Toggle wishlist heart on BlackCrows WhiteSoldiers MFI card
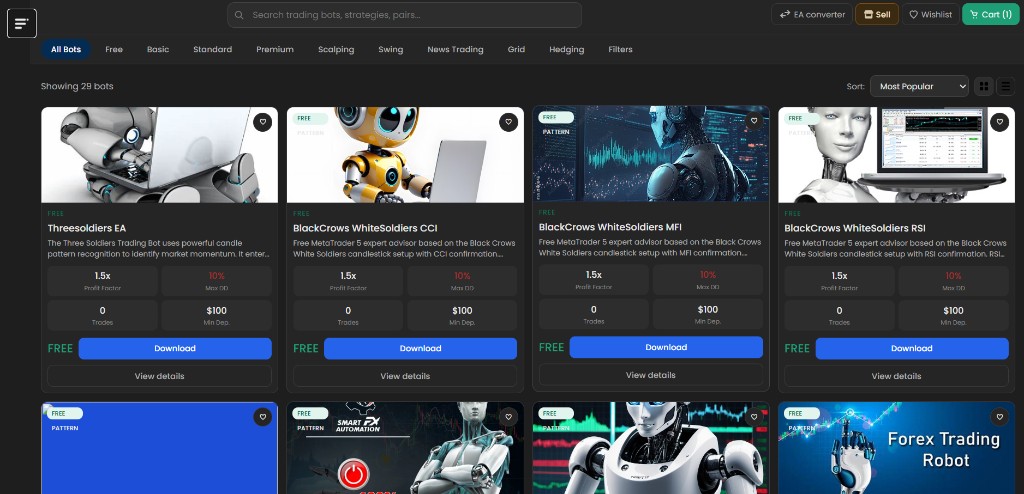1024x494 pixels. tap(754, 121)
